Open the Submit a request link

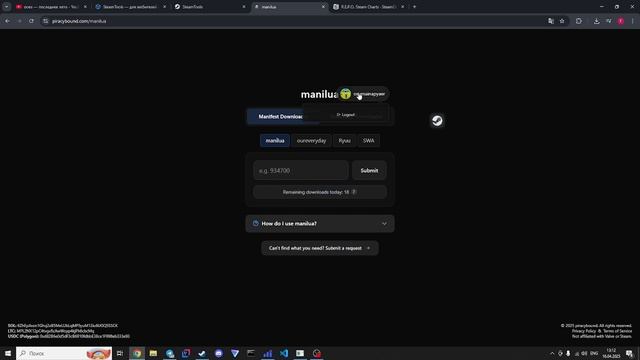(320, 248)
